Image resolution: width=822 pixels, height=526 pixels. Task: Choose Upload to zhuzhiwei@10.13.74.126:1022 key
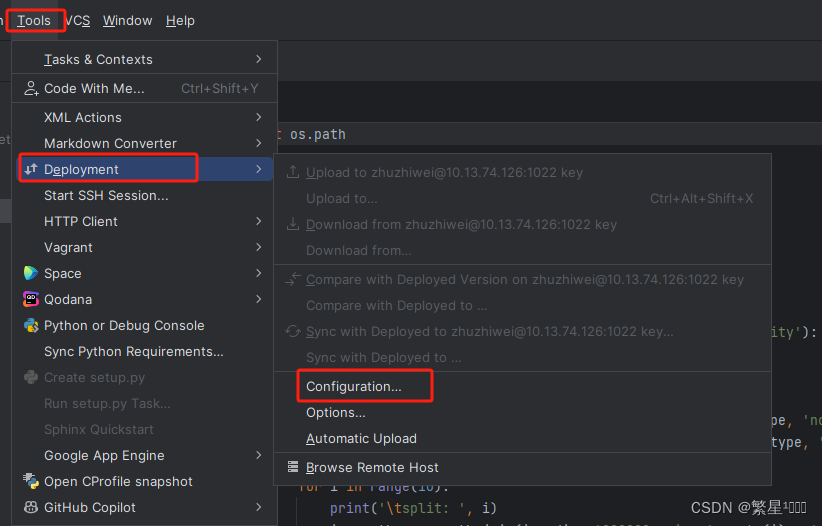pos(522,173)
